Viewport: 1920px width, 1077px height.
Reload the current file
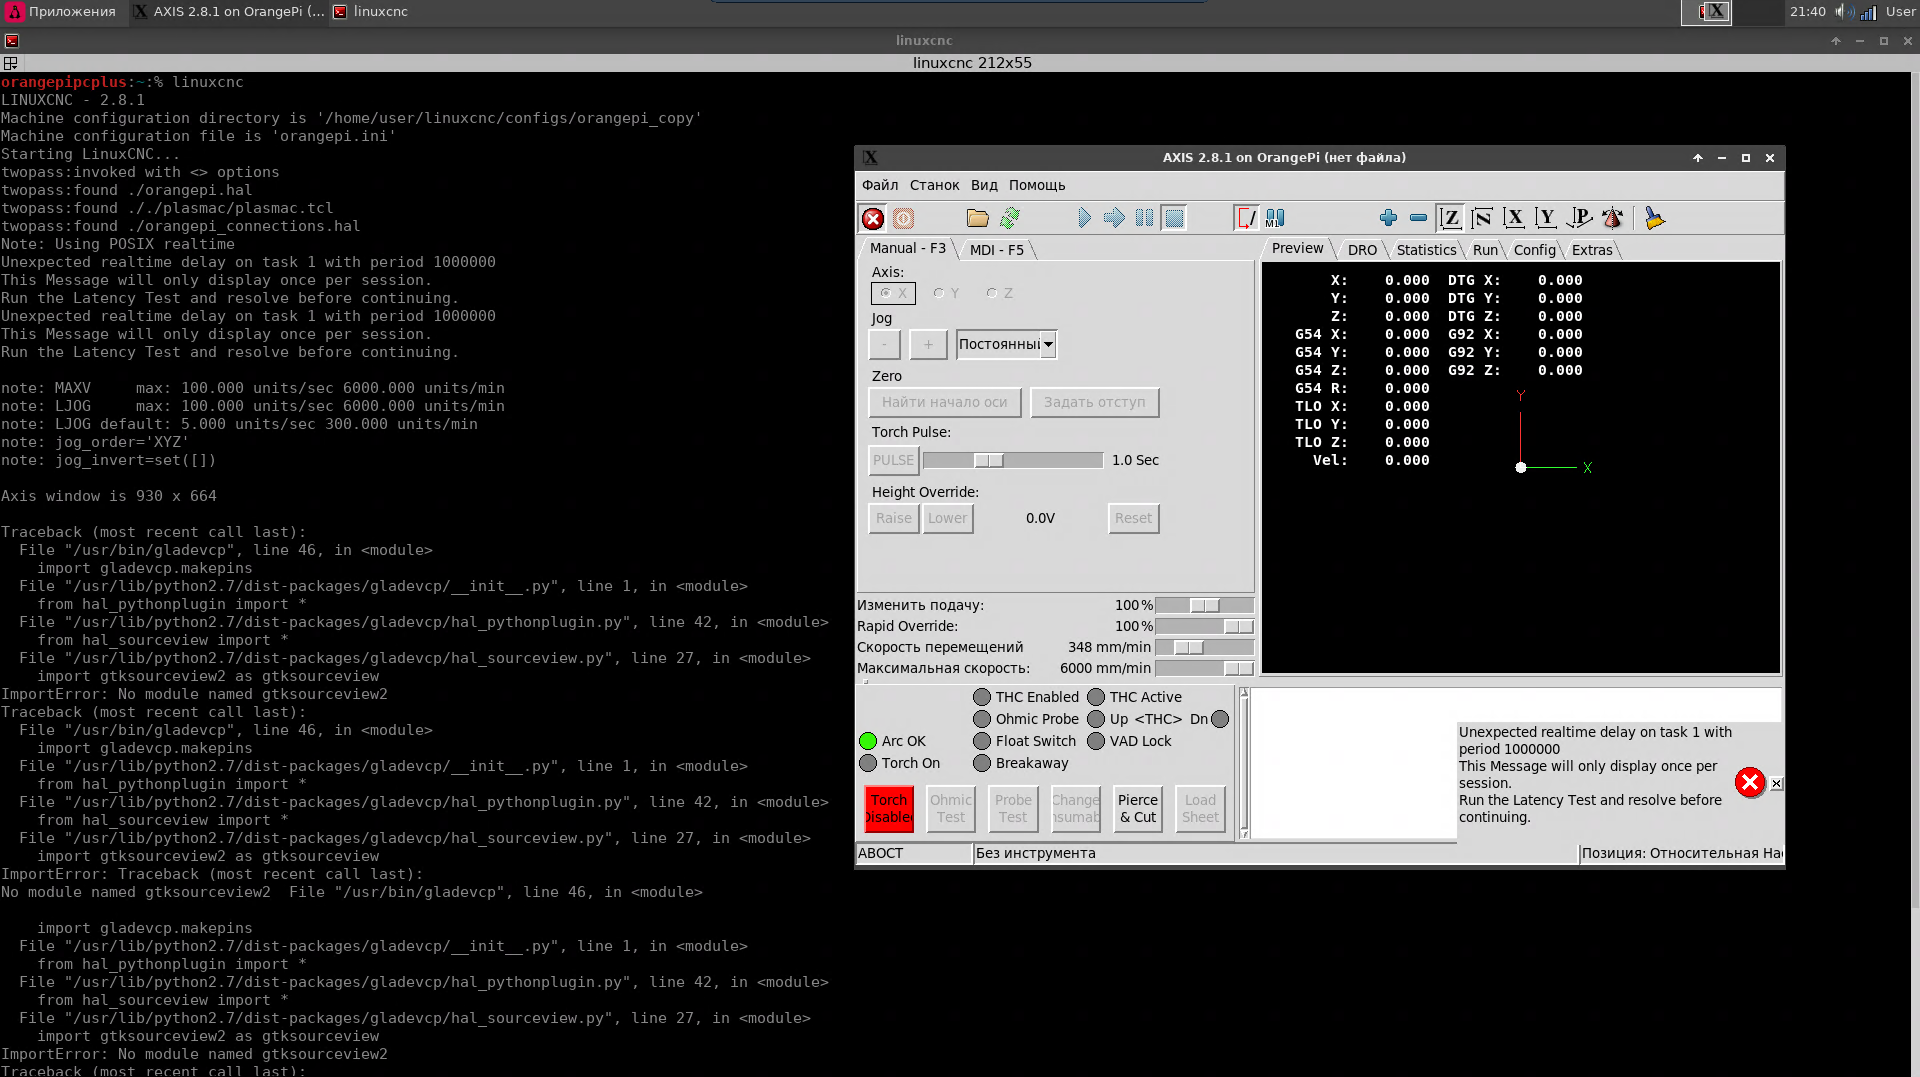(x=1009, y=218)
